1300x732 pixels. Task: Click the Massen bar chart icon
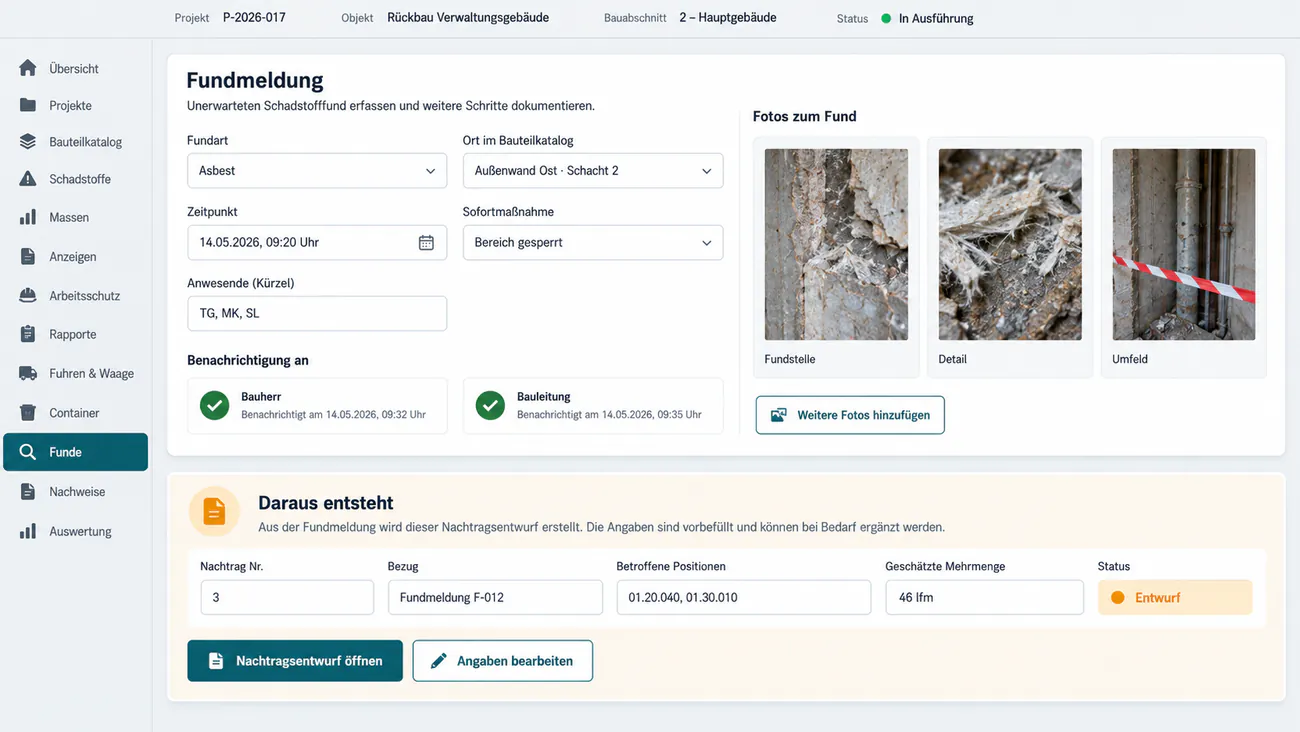pyautogui.click(x=28, y=217)
